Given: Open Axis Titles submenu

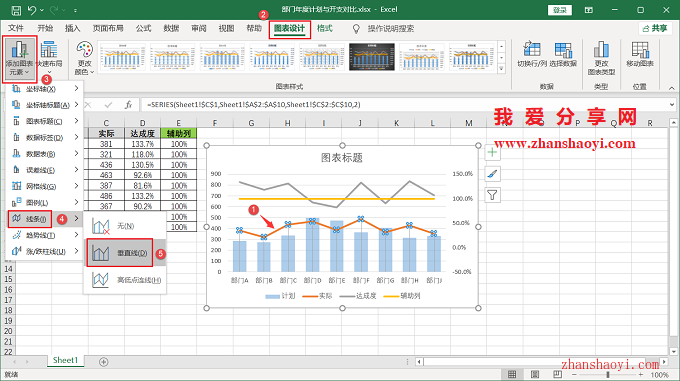Looking at the screenshot, I should click(x=44, y=105).
